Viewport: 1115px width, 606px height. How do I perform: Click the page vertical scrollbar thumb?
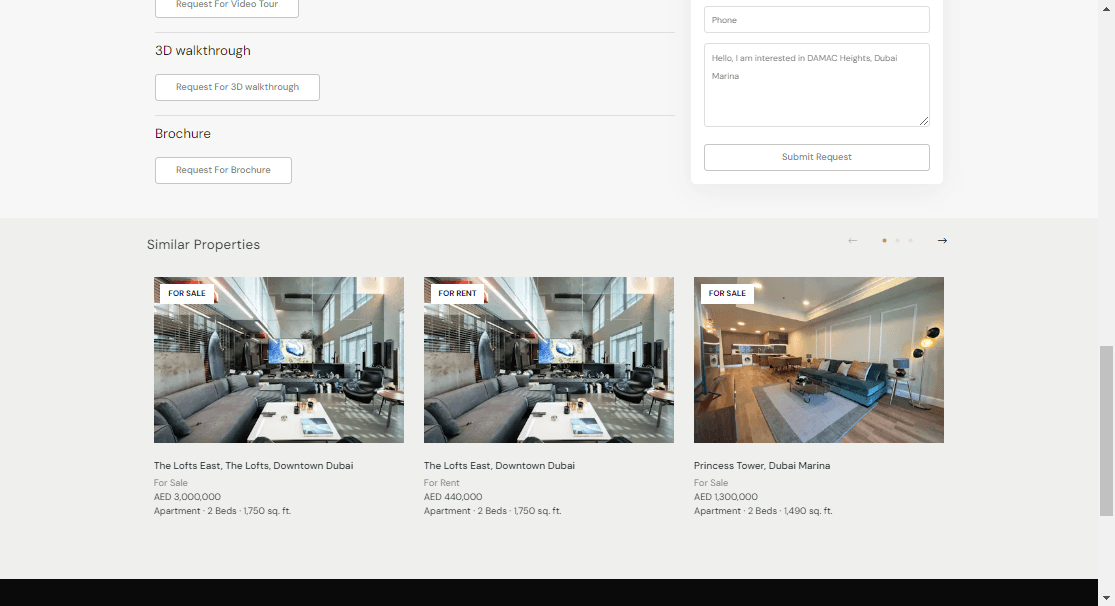tap(1106, 430)
